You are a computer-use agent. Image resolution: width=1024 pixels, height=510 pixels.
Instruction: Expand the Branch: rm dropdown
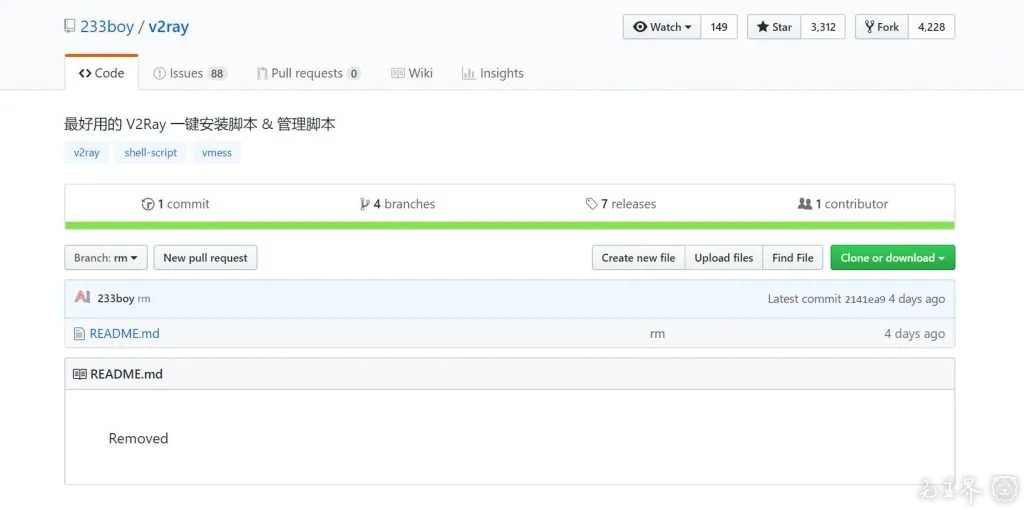tap(106, 257)
